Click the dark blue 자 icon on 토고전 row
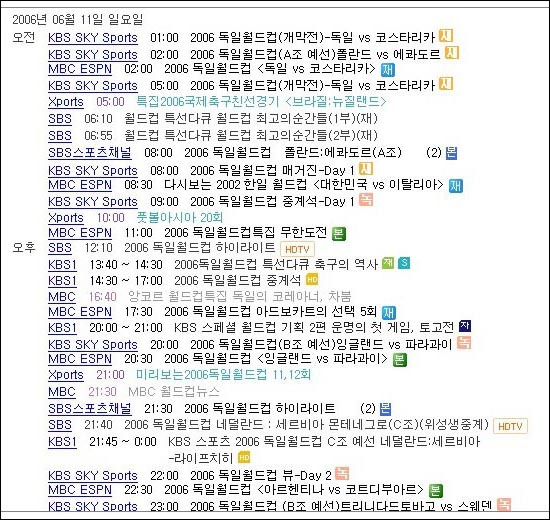 point(465,326)
